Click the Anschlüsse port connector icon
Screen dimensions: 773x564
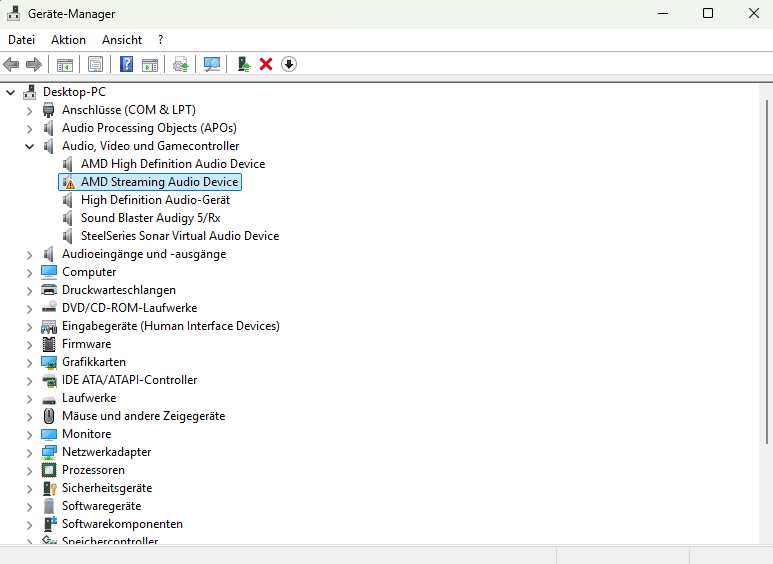(x=48, y=110)
